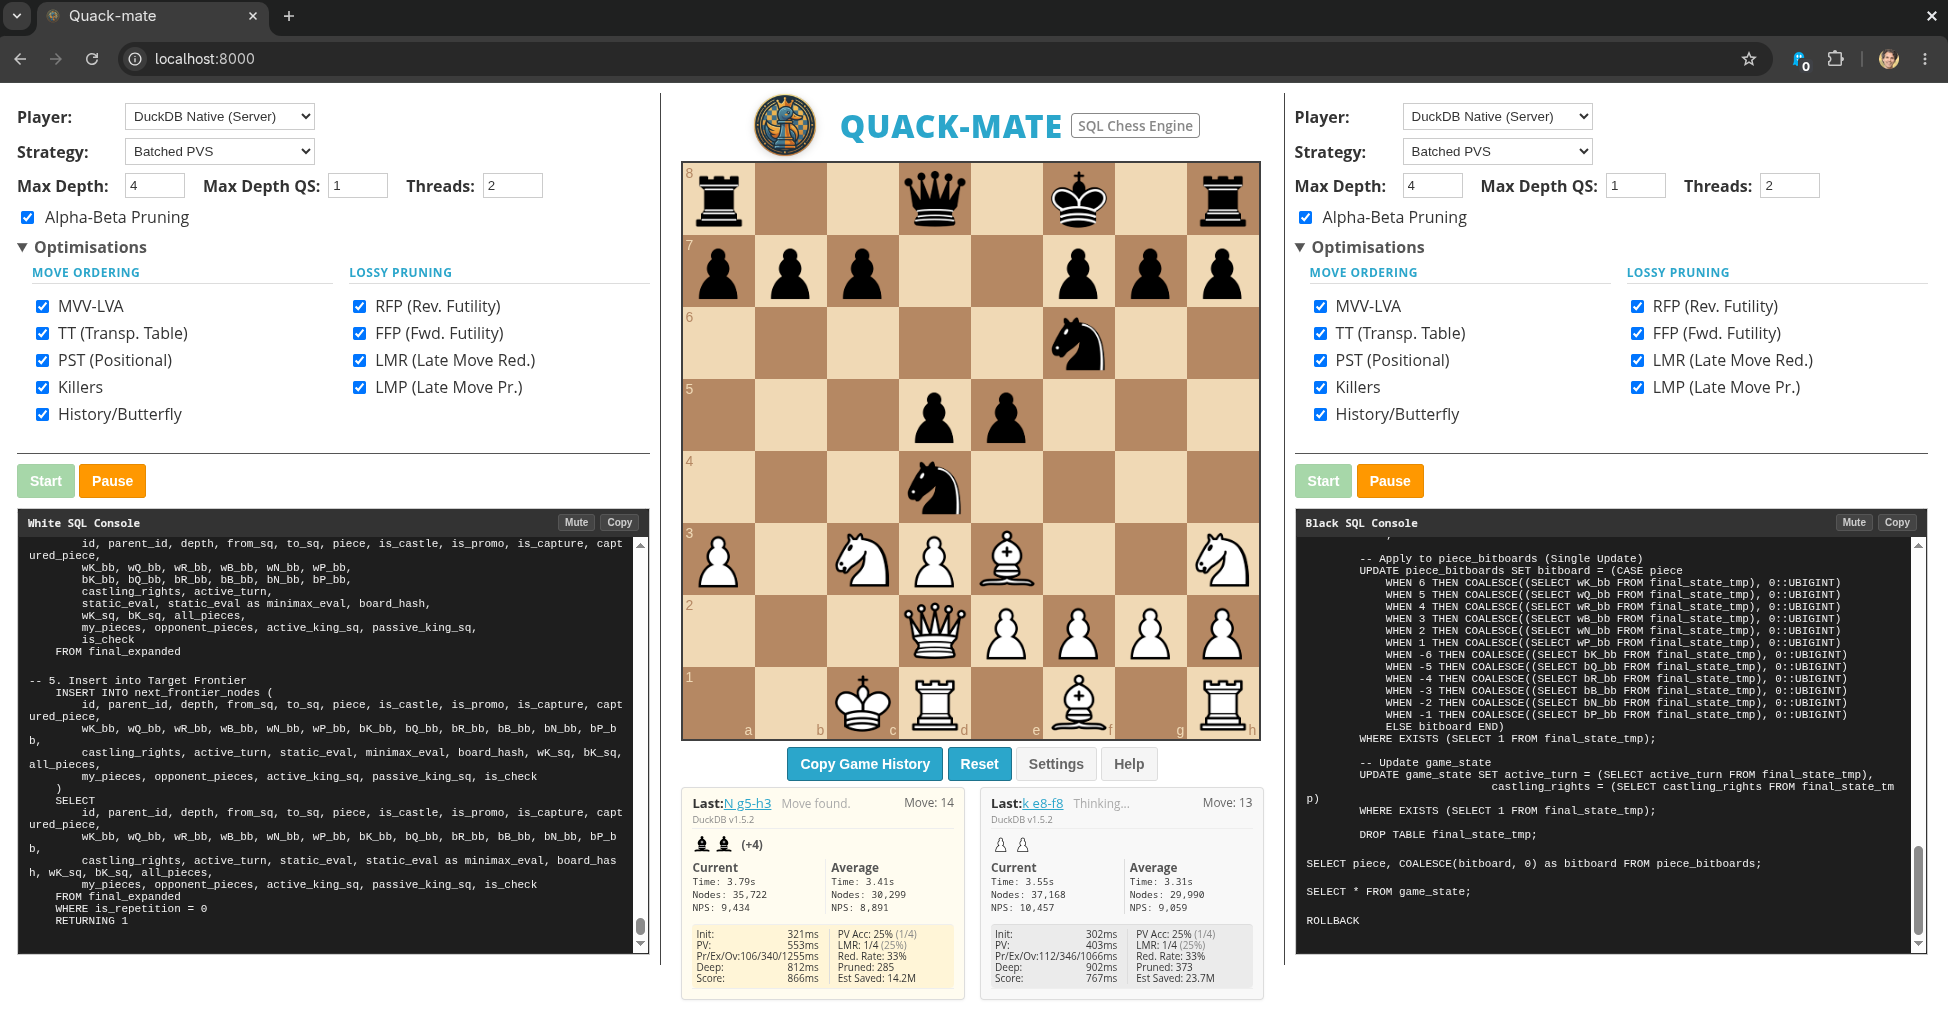The image size is (1948, 1010).
Task: Copy the Black SQL Console output
Action: pos(1897,522)
